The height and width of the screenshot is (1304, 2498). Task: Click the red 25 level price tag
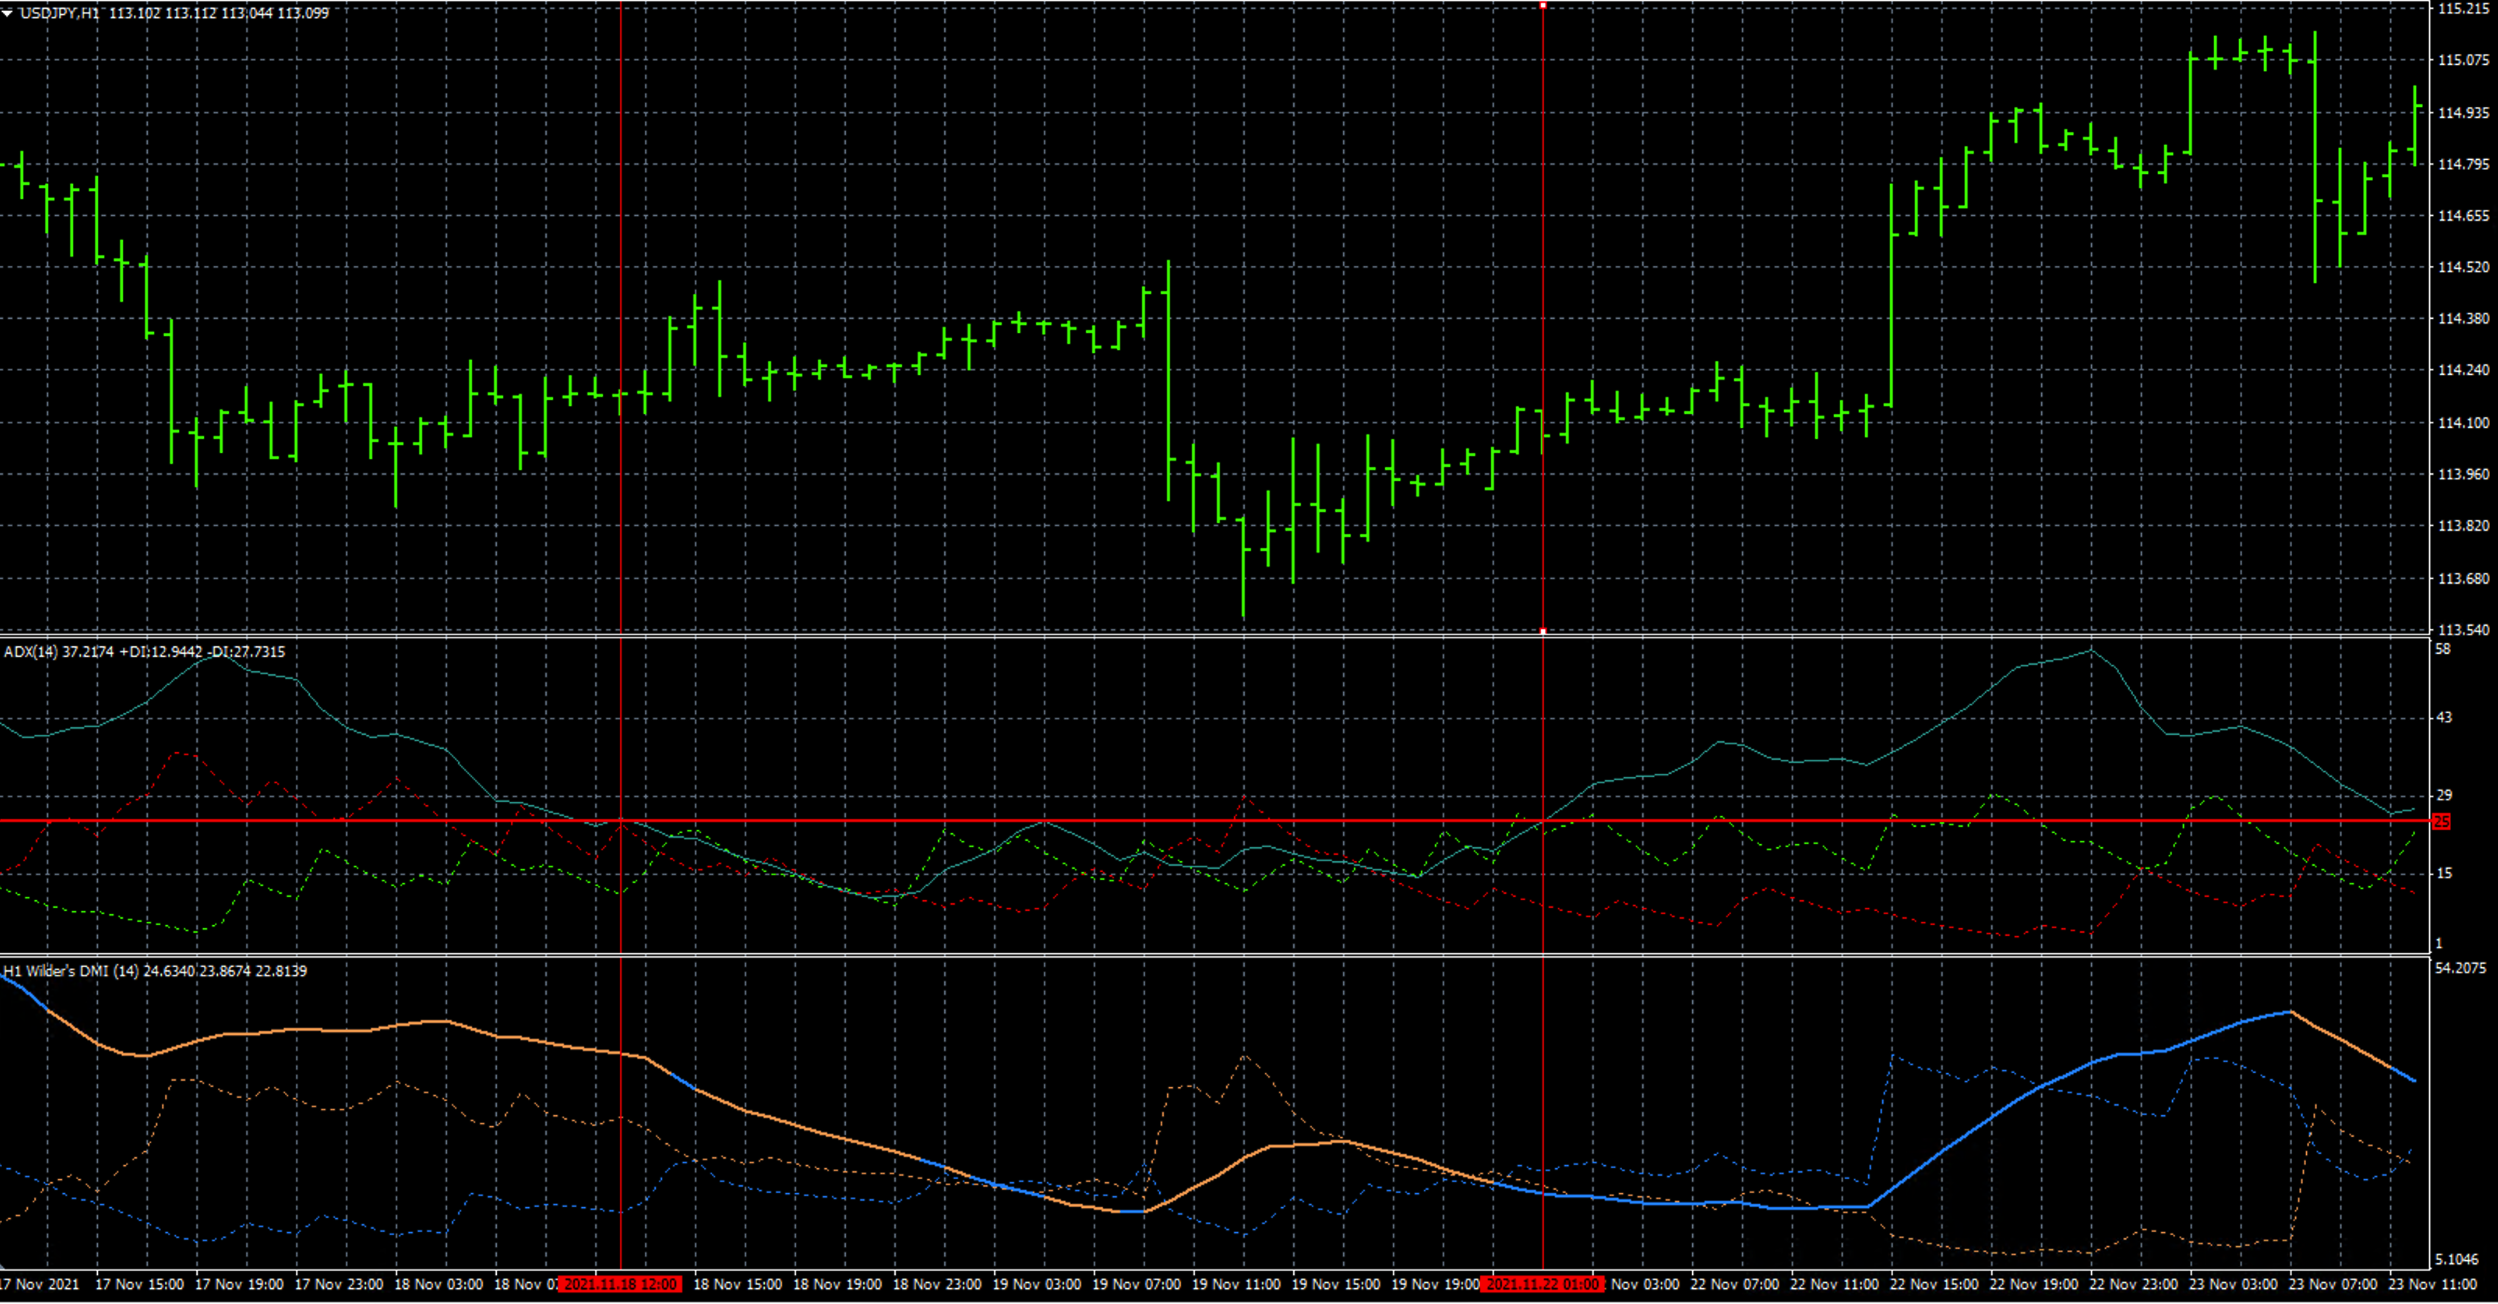tap(2441, 821)
